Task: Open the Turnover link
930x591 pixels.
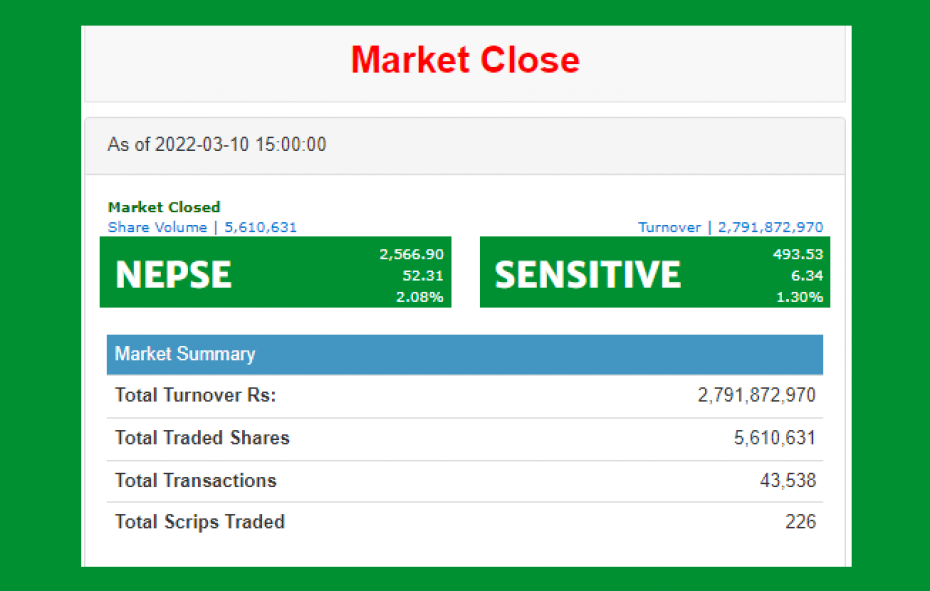Action: (x=730, y=227)
